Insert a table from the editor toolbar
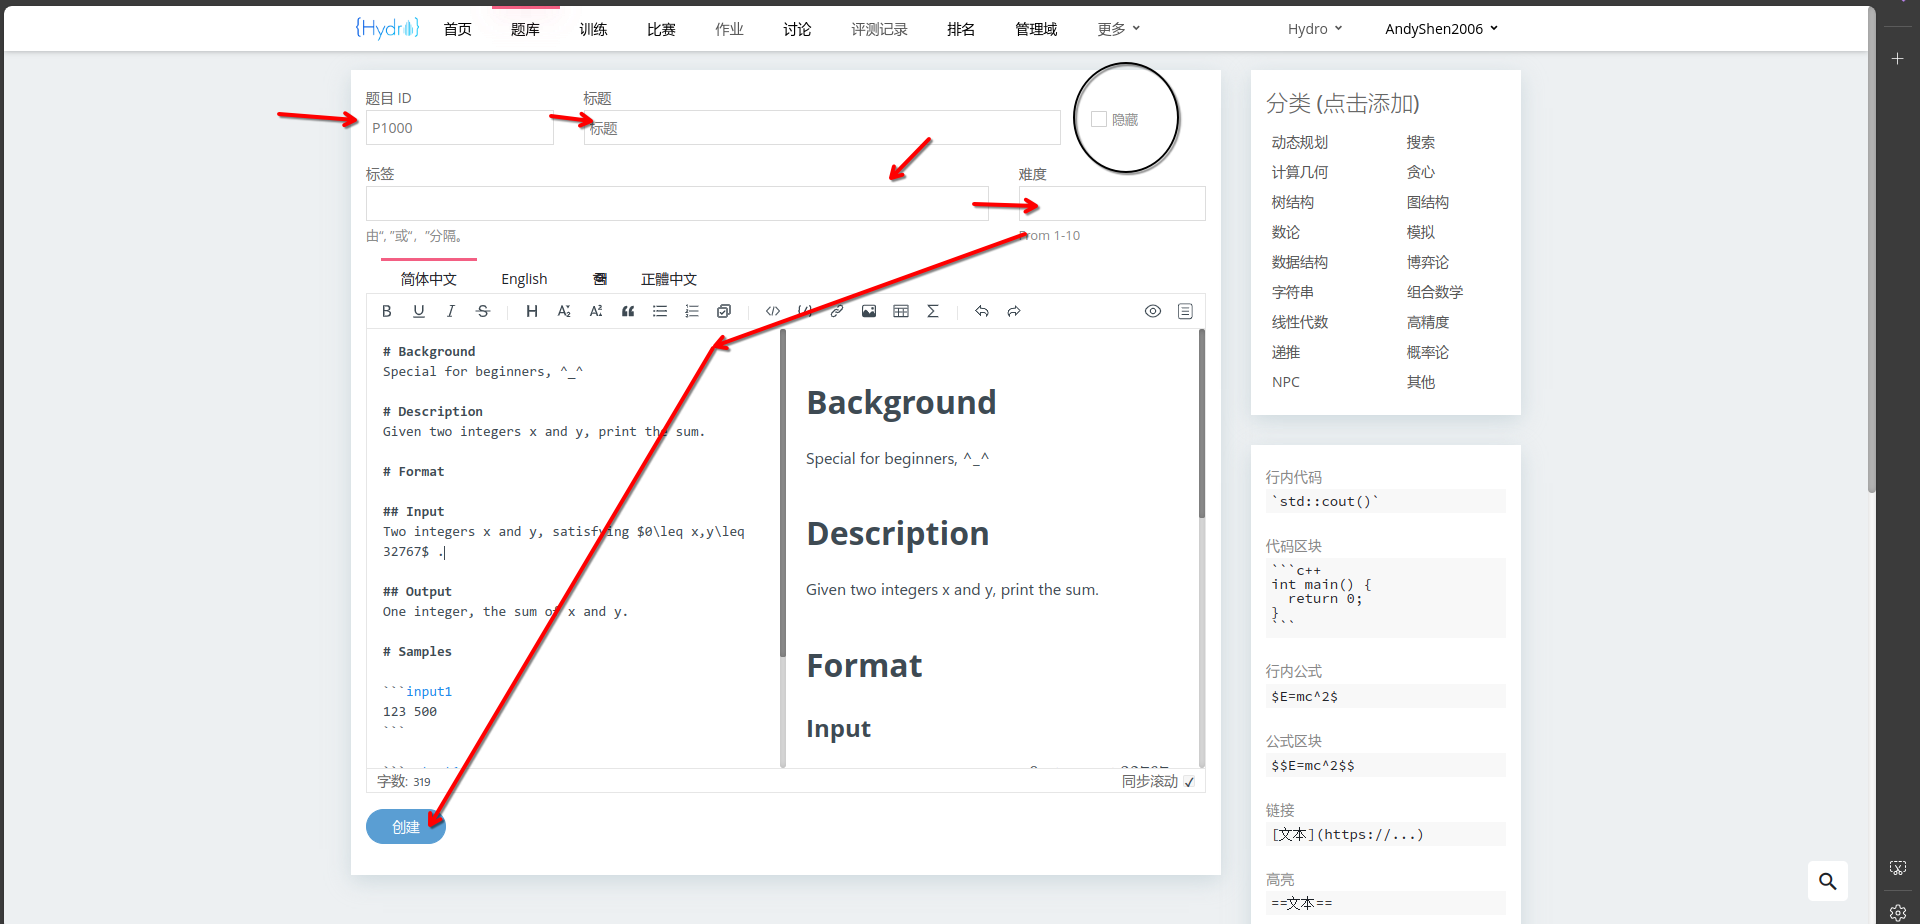The height and width of the screenshot is (924, 1920). click(x=901, y=311)
